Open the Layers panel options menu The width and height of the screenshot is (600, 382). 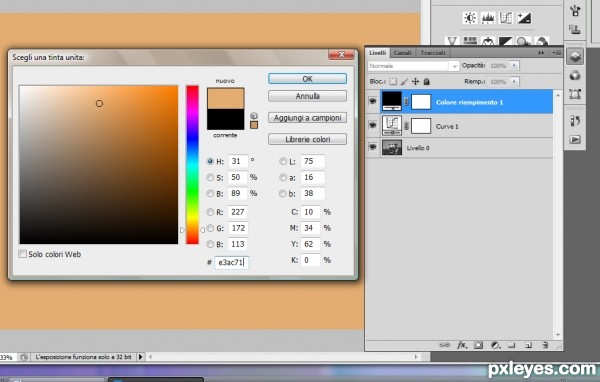(557, 53)
